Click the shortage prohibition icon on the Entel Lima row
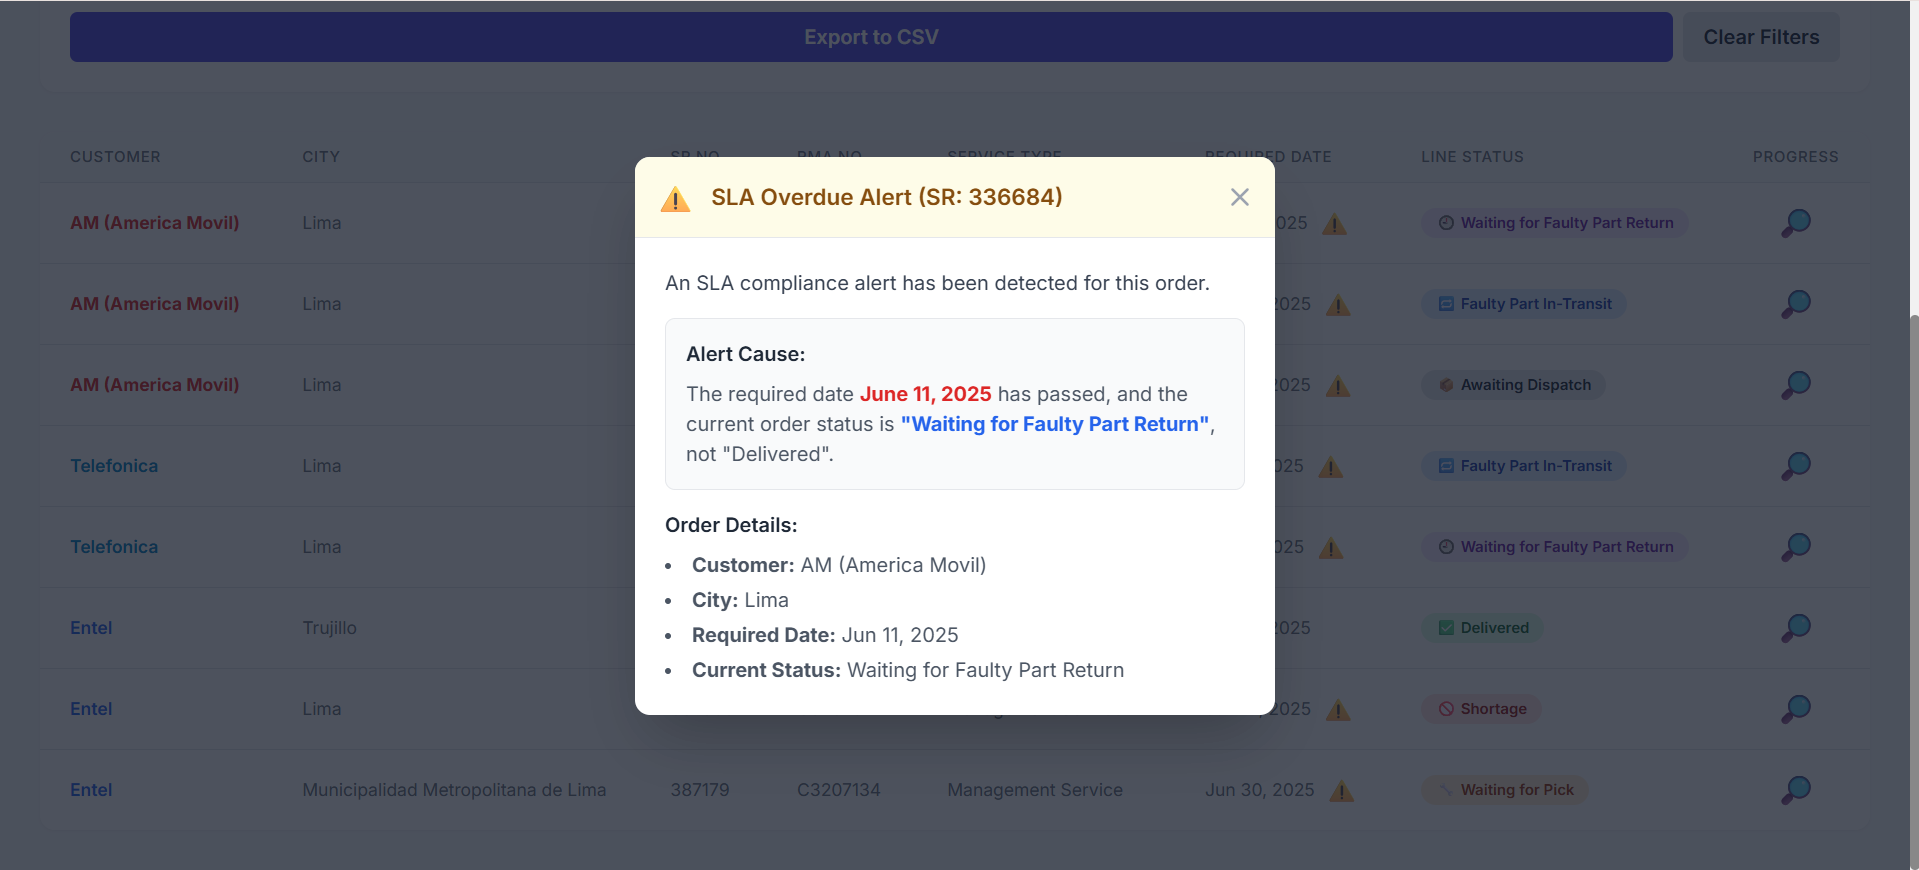Screen dimensions: 1919x870 point(1445,708)
